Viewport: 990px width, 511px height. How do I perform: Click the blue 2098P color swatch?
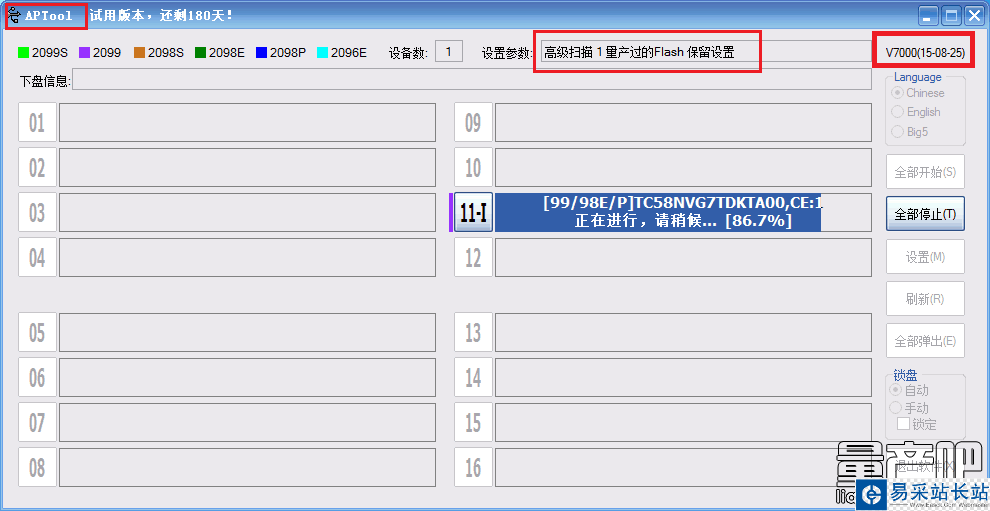[x=261, y=53]
